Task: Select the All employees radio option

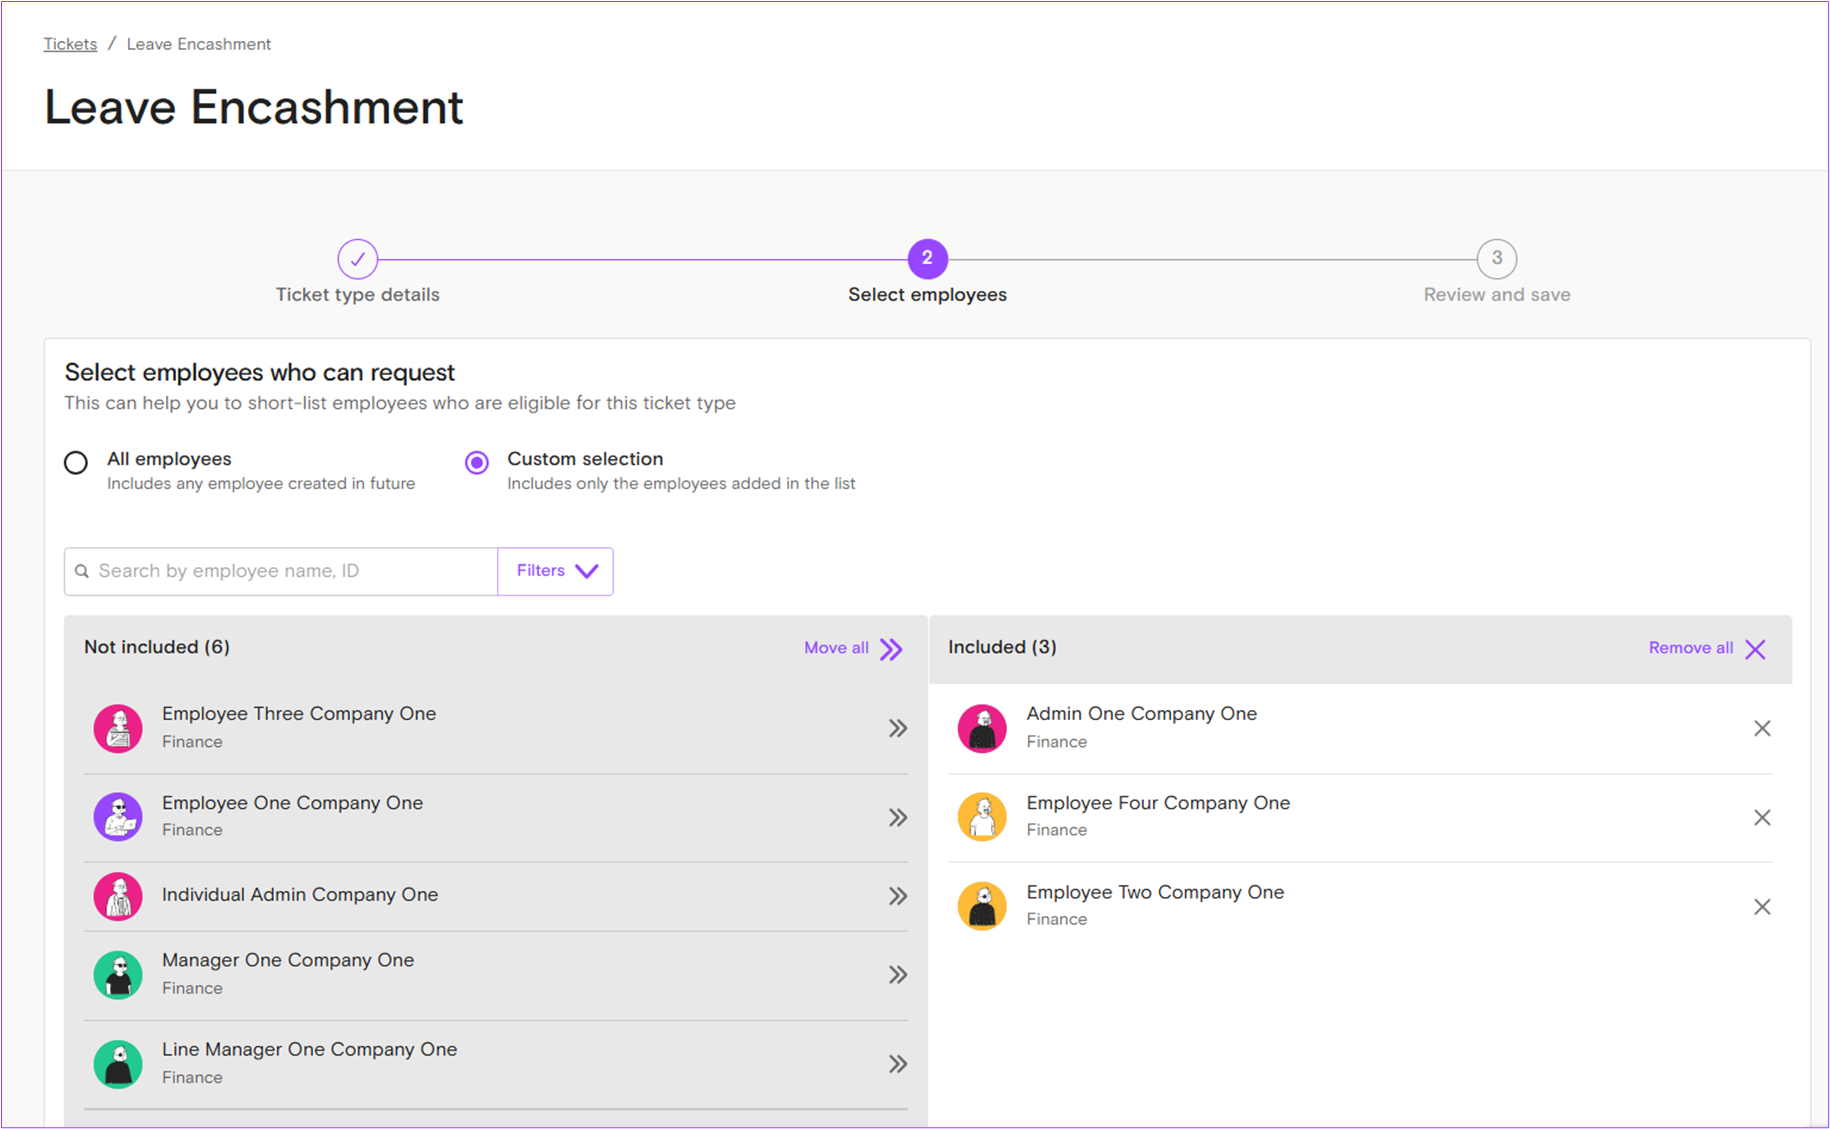Action: pyautogui.click(x=76, y=462)
